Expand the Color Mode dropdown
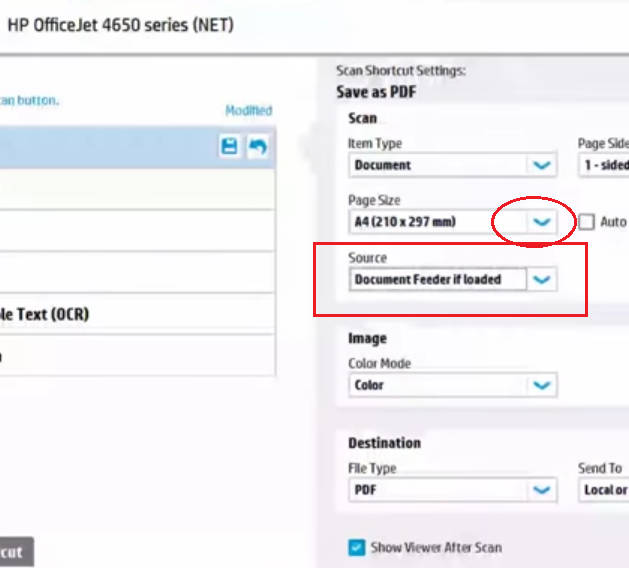The width and height of the screenshot is (629, 568). coord(541,385)
